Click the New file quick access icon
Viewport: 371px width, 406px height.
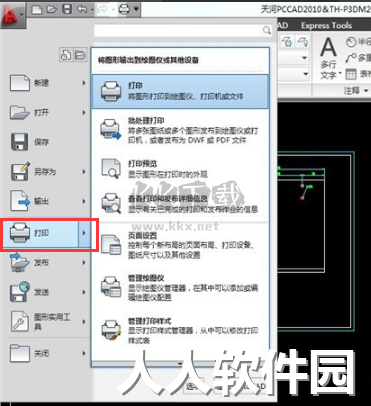tap(36, 9)
